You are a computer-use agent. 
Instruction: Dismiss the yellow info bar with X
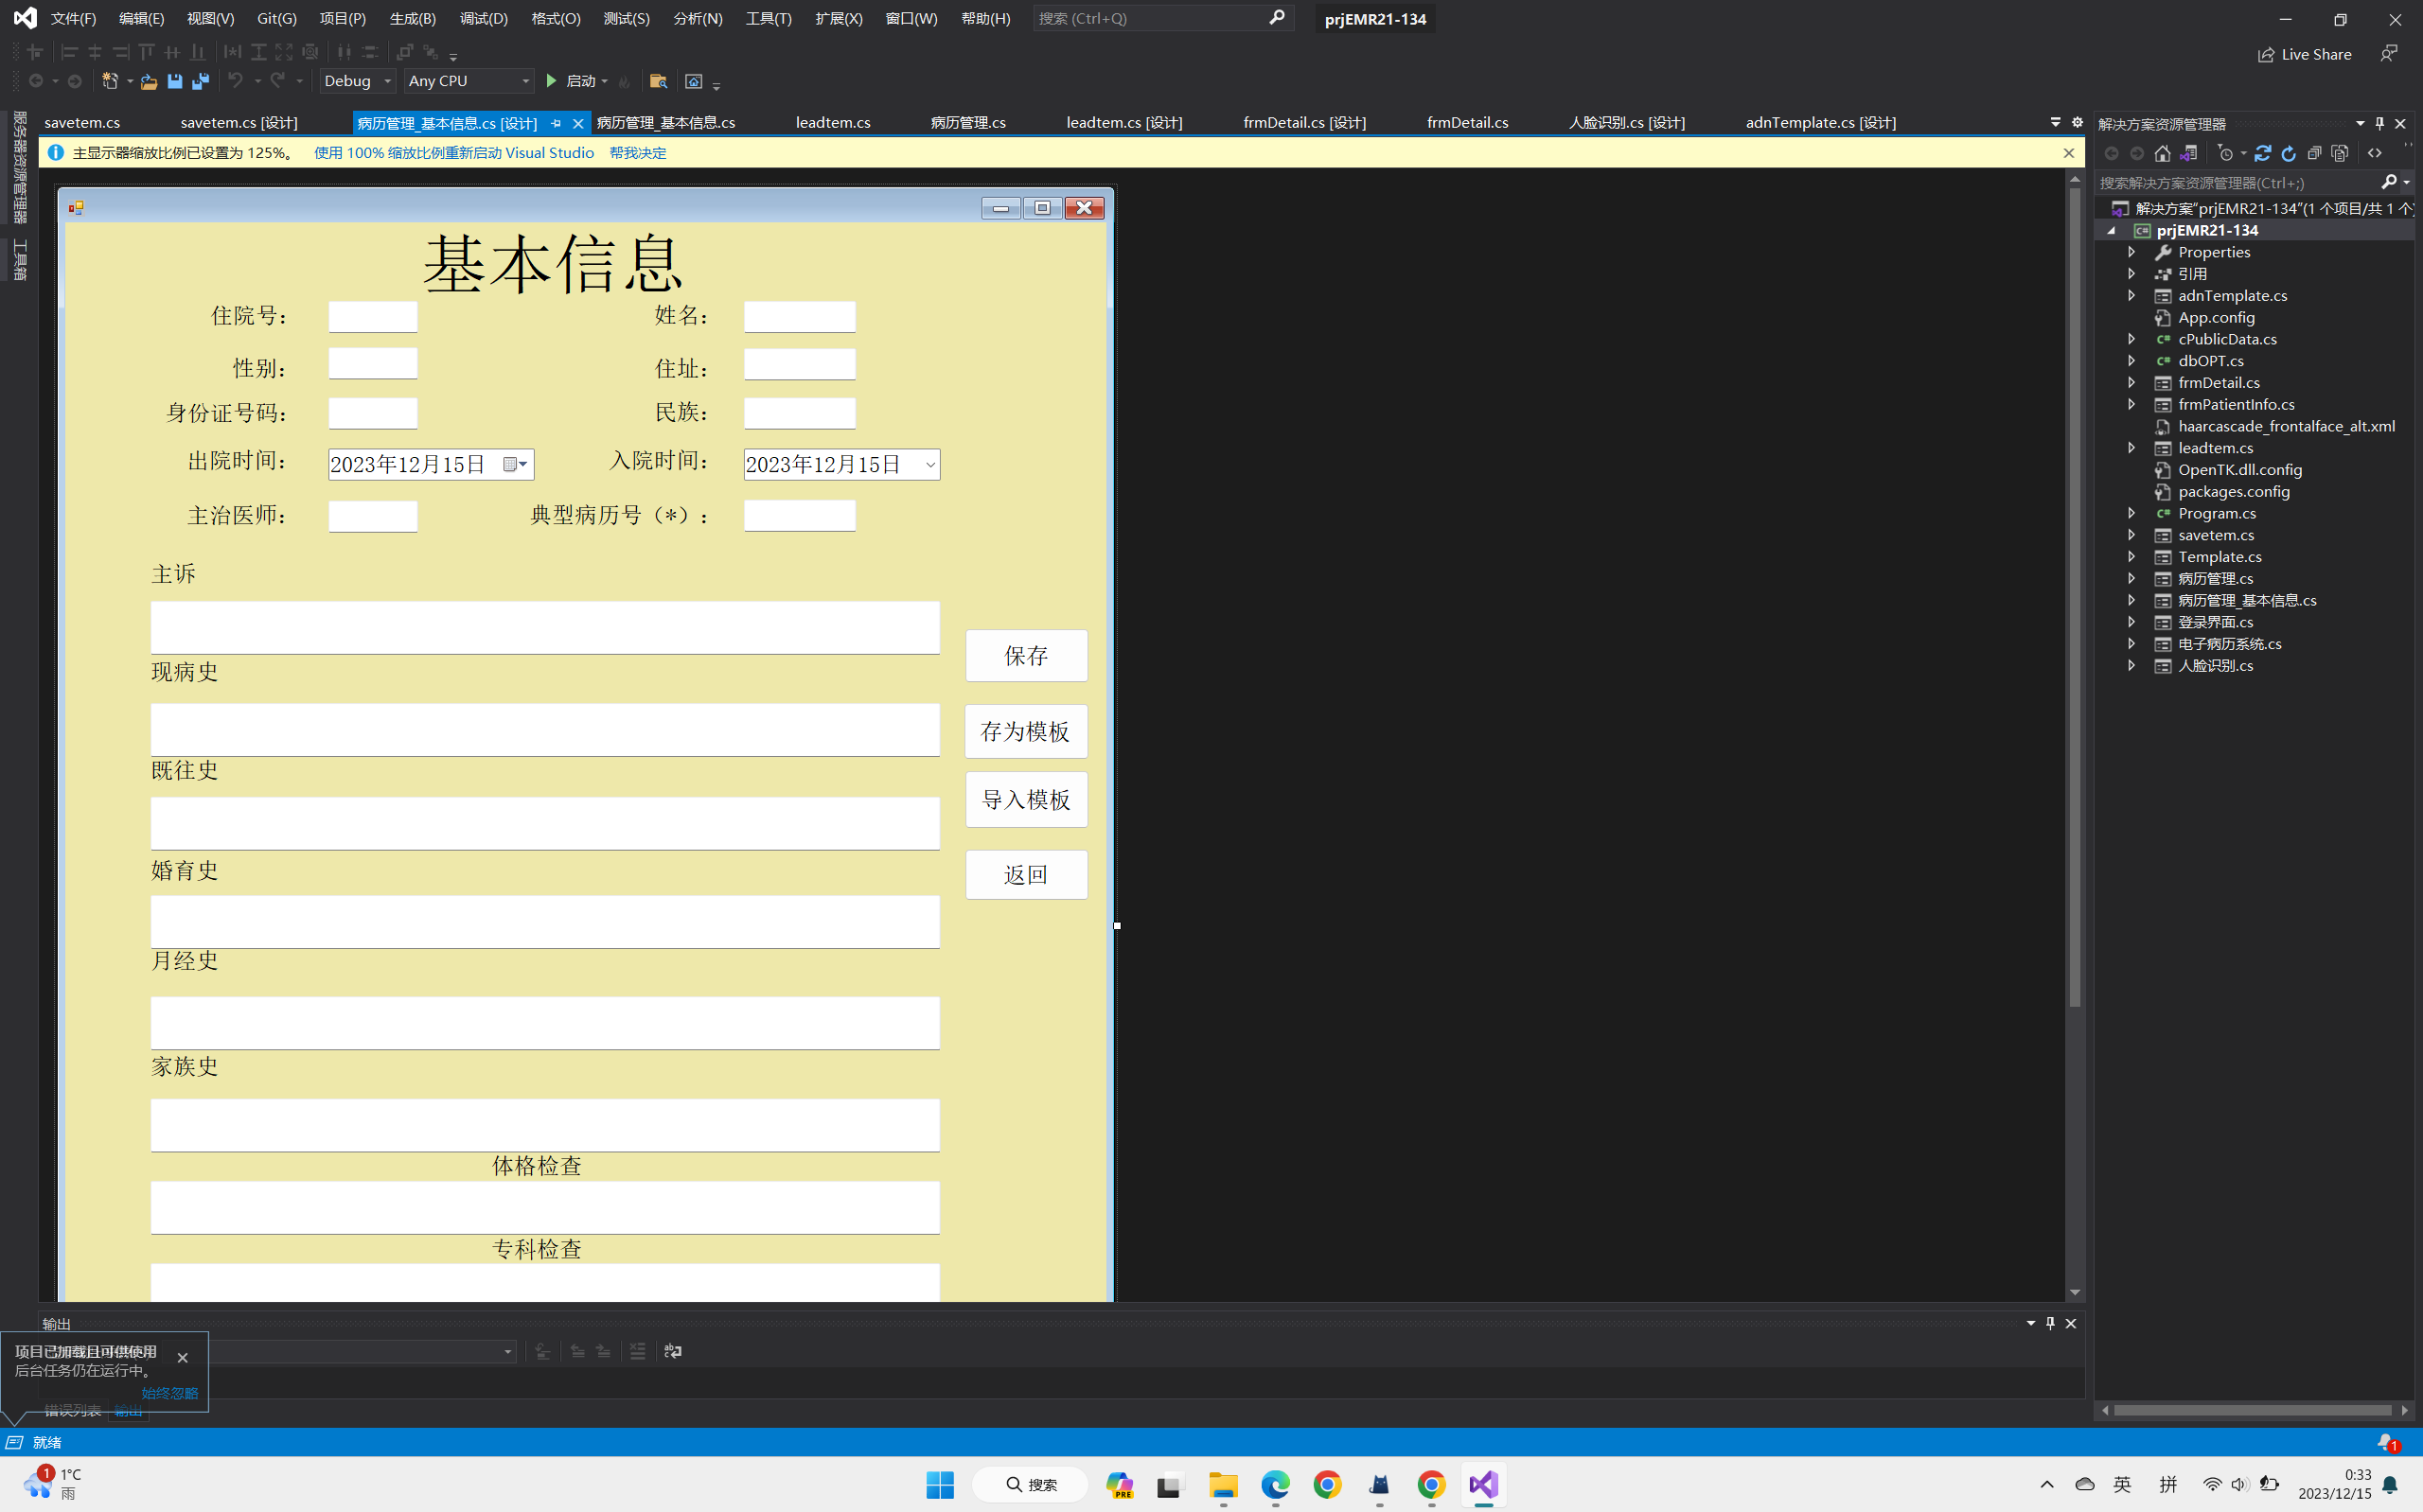[x=2068, y=153]
